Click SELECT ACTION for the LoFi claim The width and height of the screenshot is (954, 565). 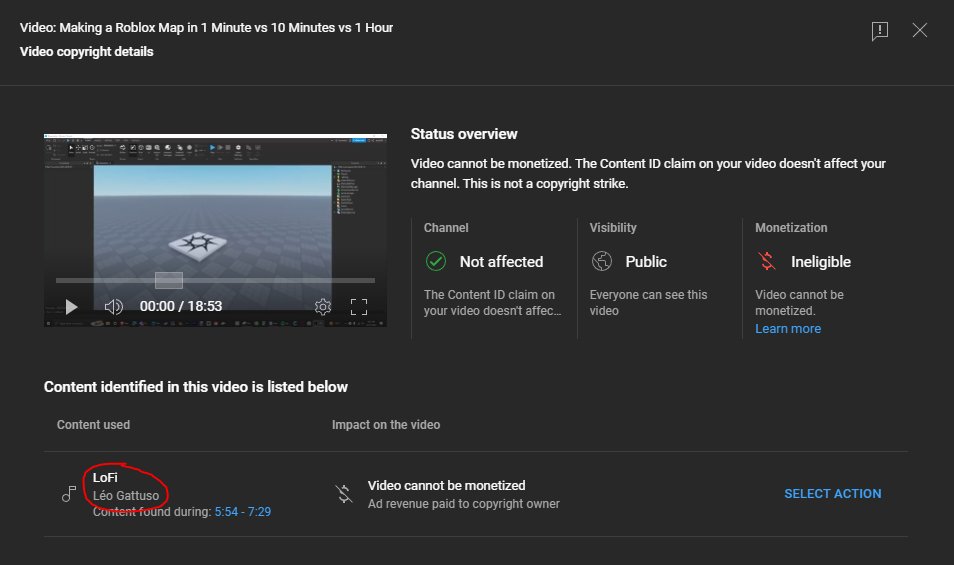tap(832, 494)
